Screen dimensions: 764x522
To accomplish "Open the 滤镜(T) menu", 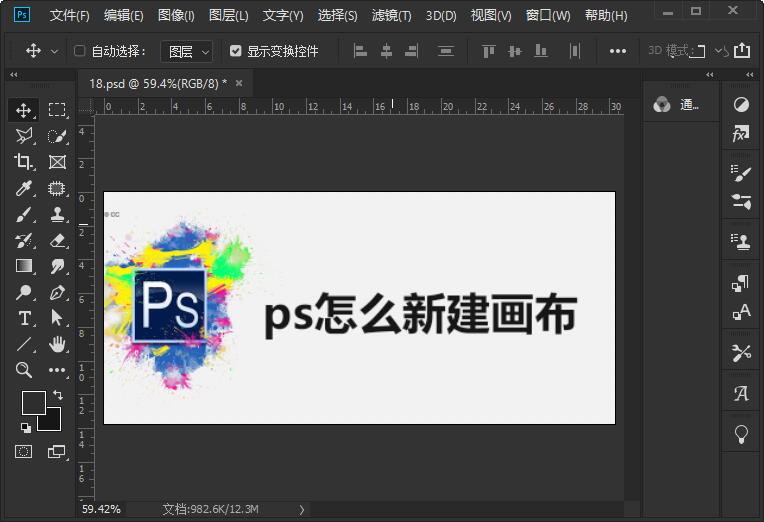I will point(391,16).
